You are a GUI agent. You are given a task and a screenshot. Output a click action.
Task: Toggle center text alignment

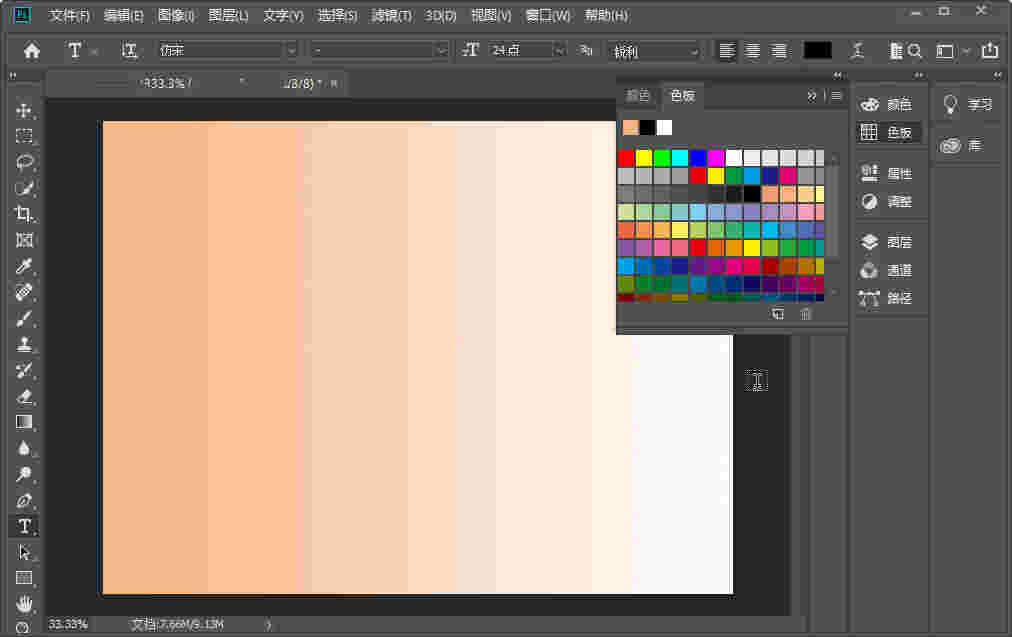[x=751, y=49]
